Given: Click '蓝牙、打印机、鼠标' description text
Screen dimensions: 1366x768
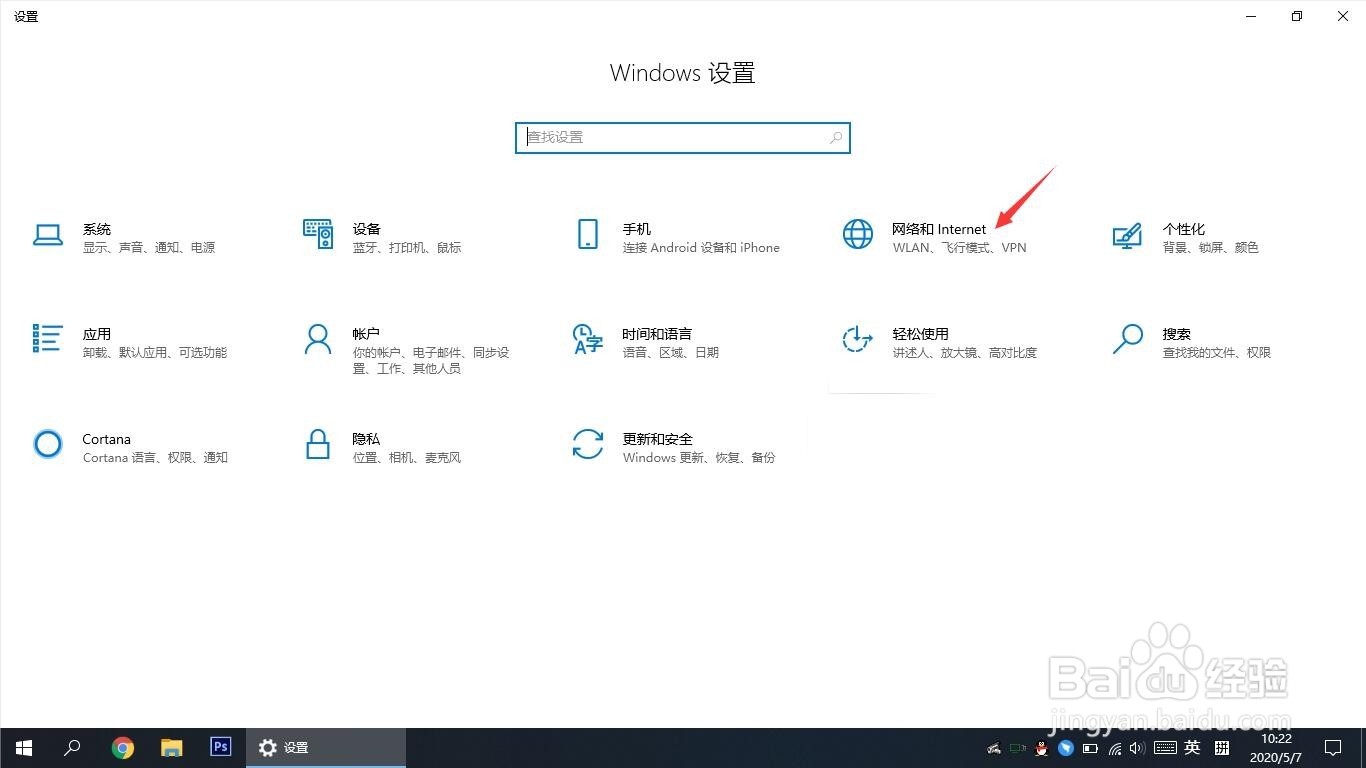Looking at the screenshot, I should click(x=407, y=248).
